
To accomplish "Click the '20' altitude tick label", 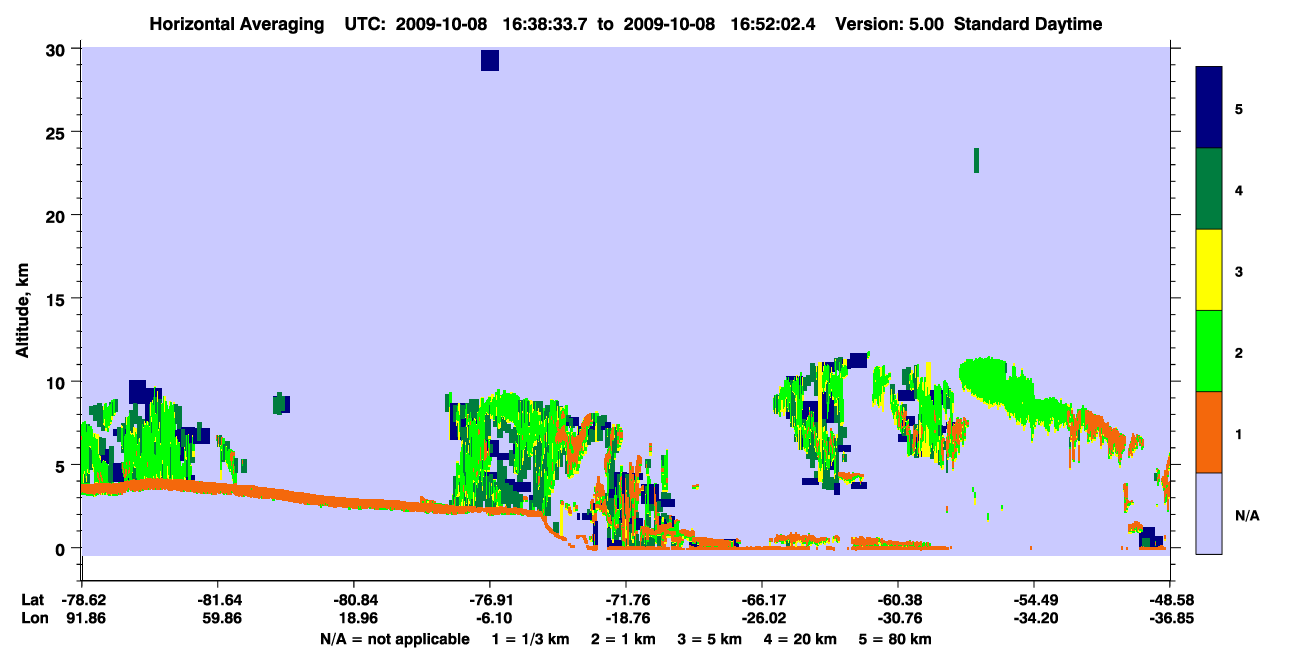I will tap(58, 216).
